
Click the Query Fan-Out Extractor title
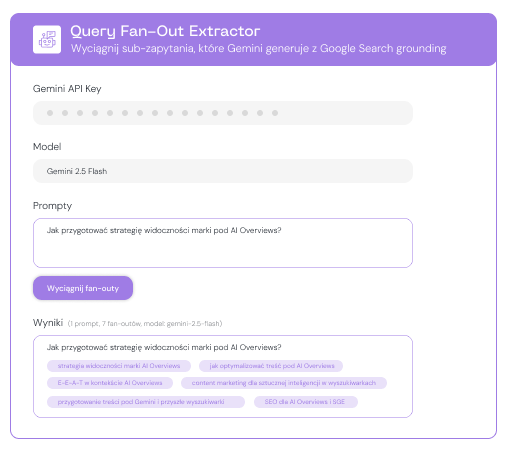[x=165, y=31]
